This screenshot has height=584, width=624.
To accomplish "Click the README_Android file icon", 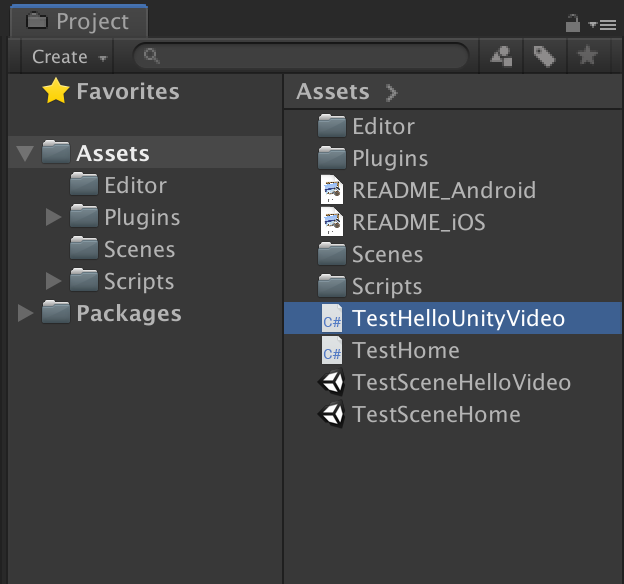I will 332,189.
